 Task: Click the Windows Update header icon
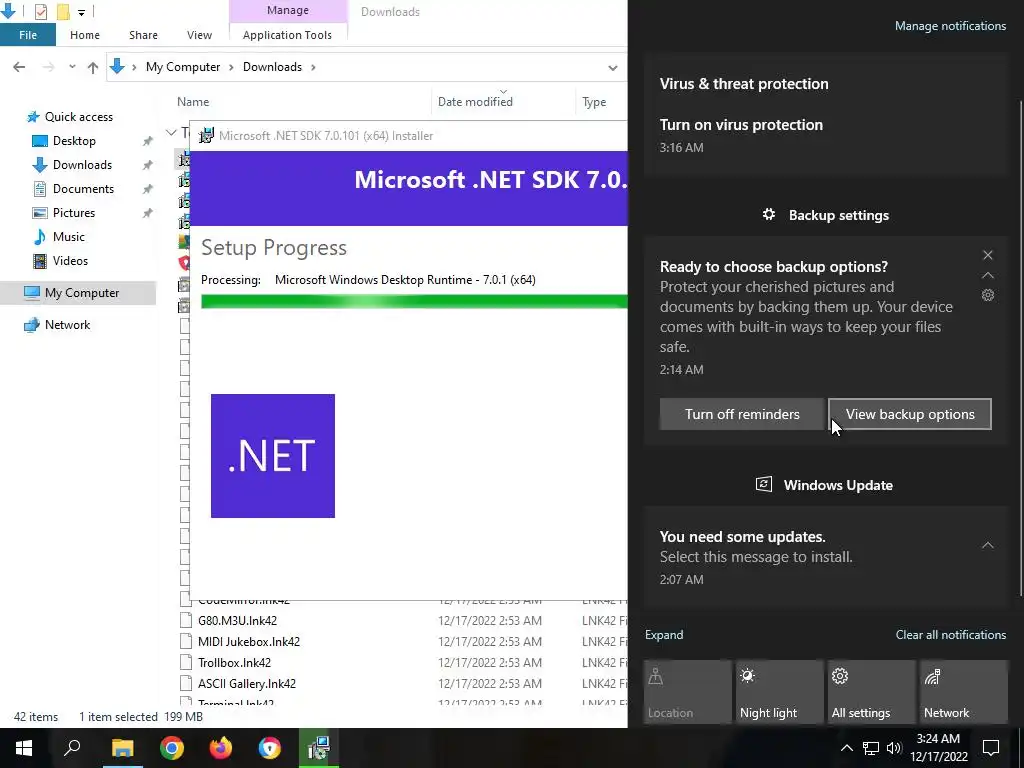763,484
